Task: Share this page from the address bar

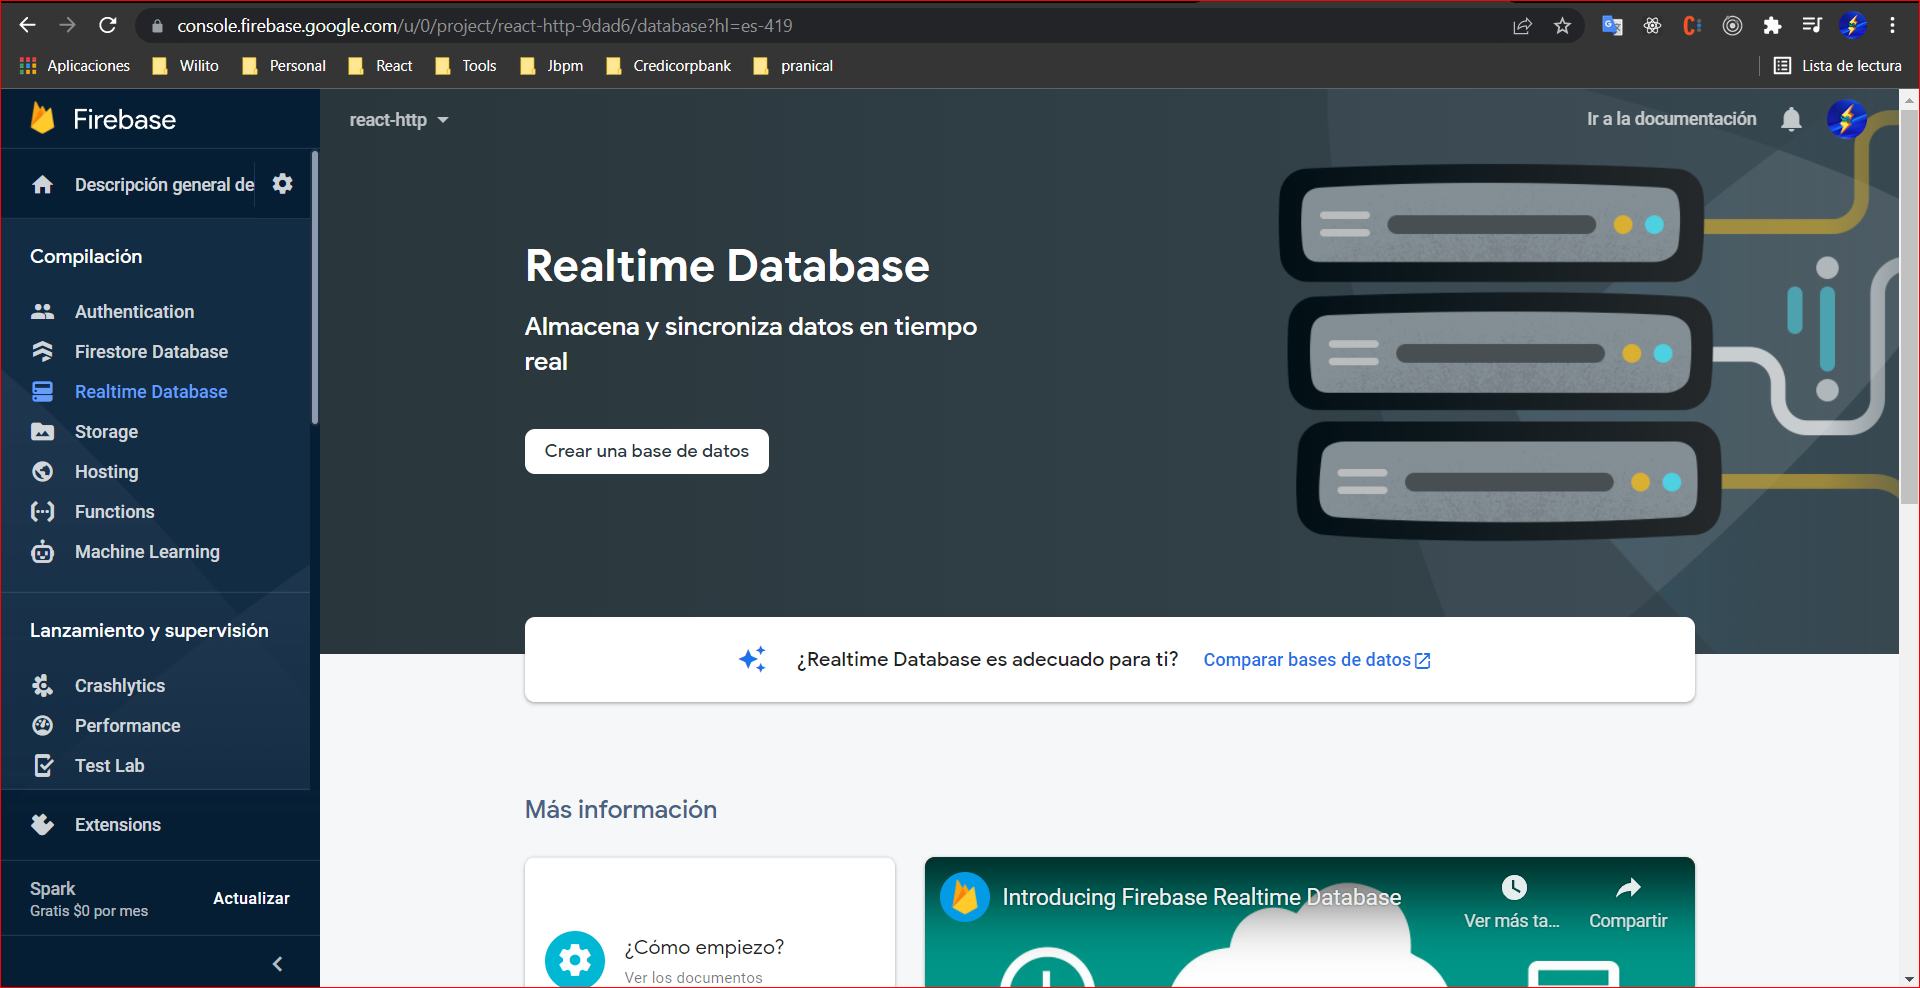Action: (1522, 26)
